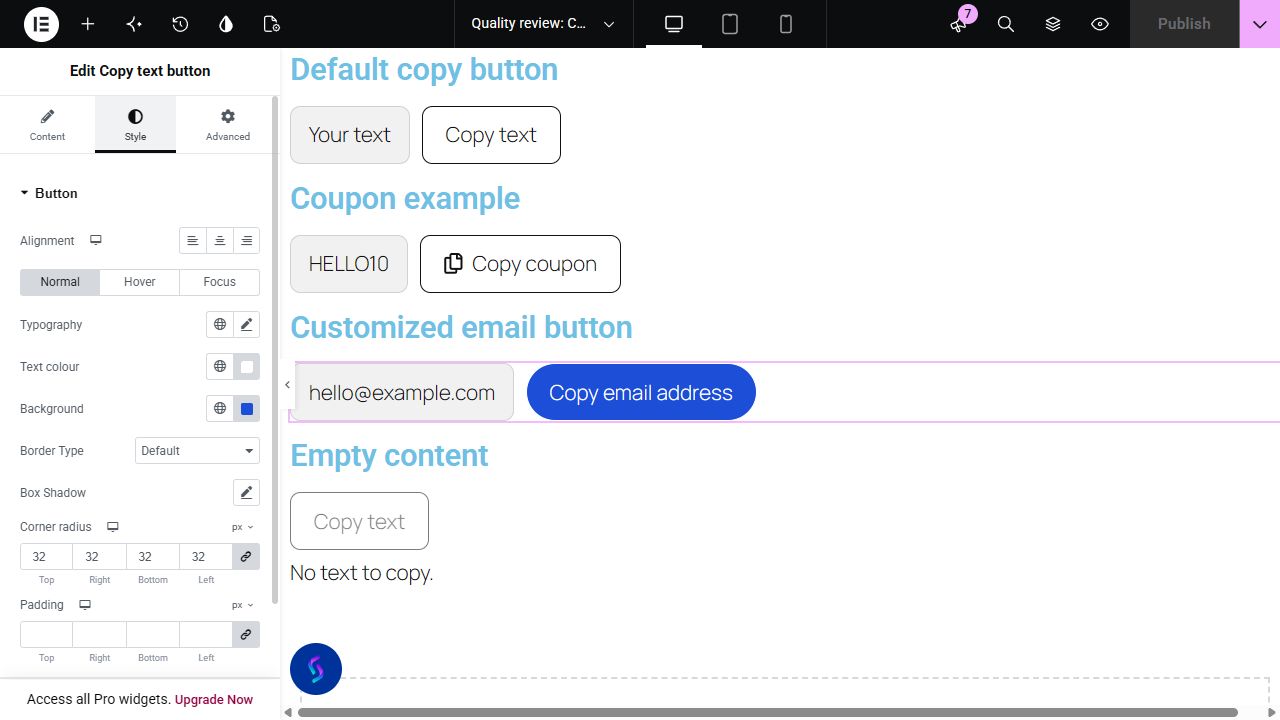Open site theme style droplet

pos(226,24)
